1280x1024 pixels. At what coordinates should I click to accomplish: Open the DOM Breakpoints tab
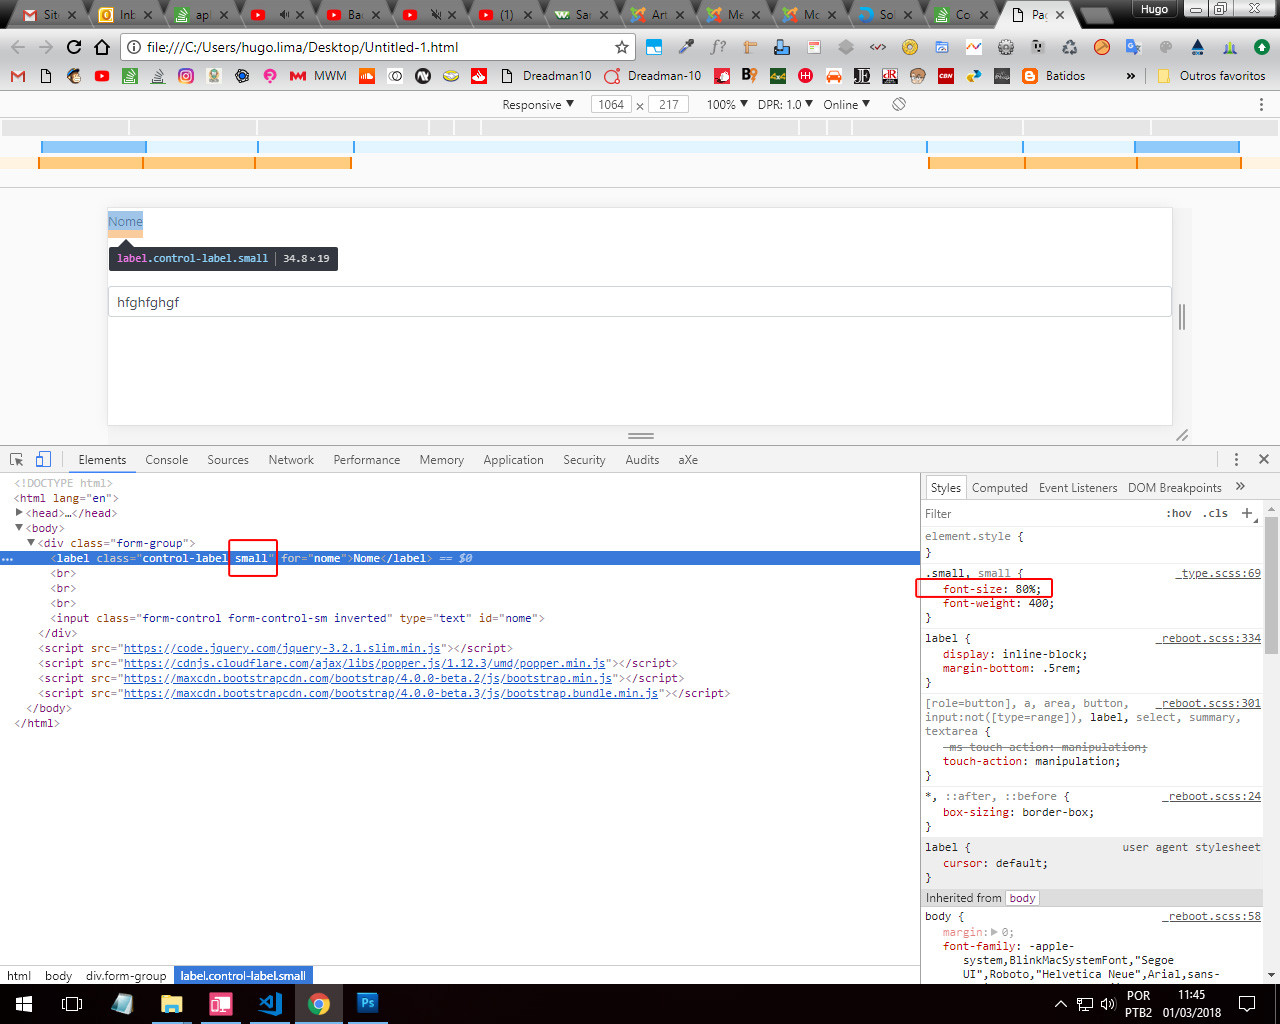click(x=1175, y=488)
